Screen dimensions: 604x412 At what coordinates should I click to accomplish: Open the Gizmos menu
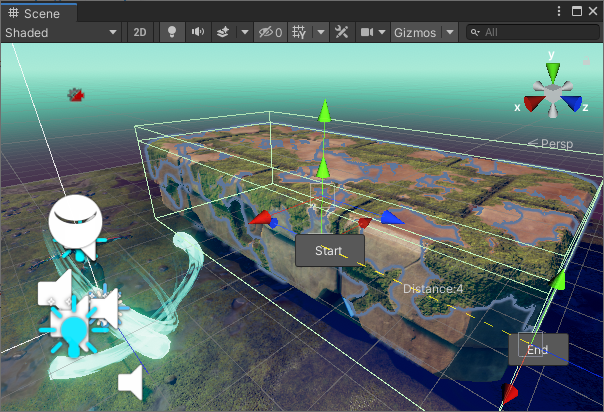pyautogui.click(x=415, y=32)
